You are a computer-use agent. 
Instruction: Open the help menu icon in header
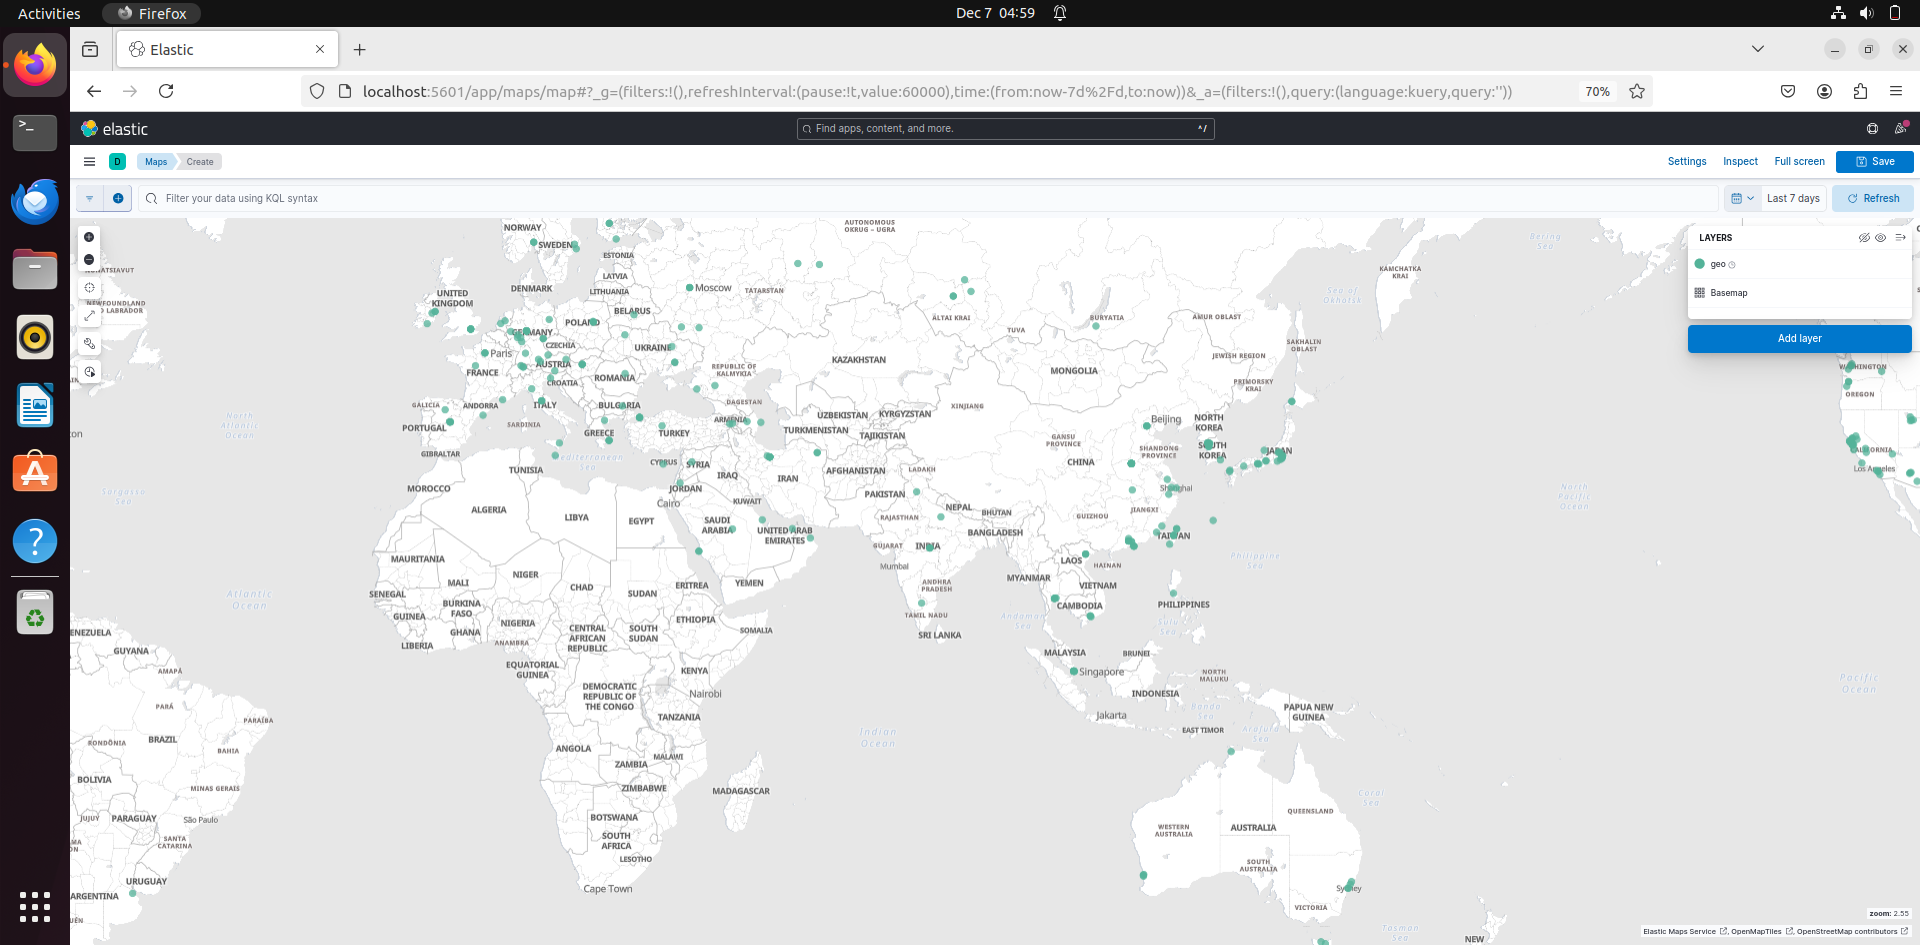pyautogui.click(x=1872, y=129)
